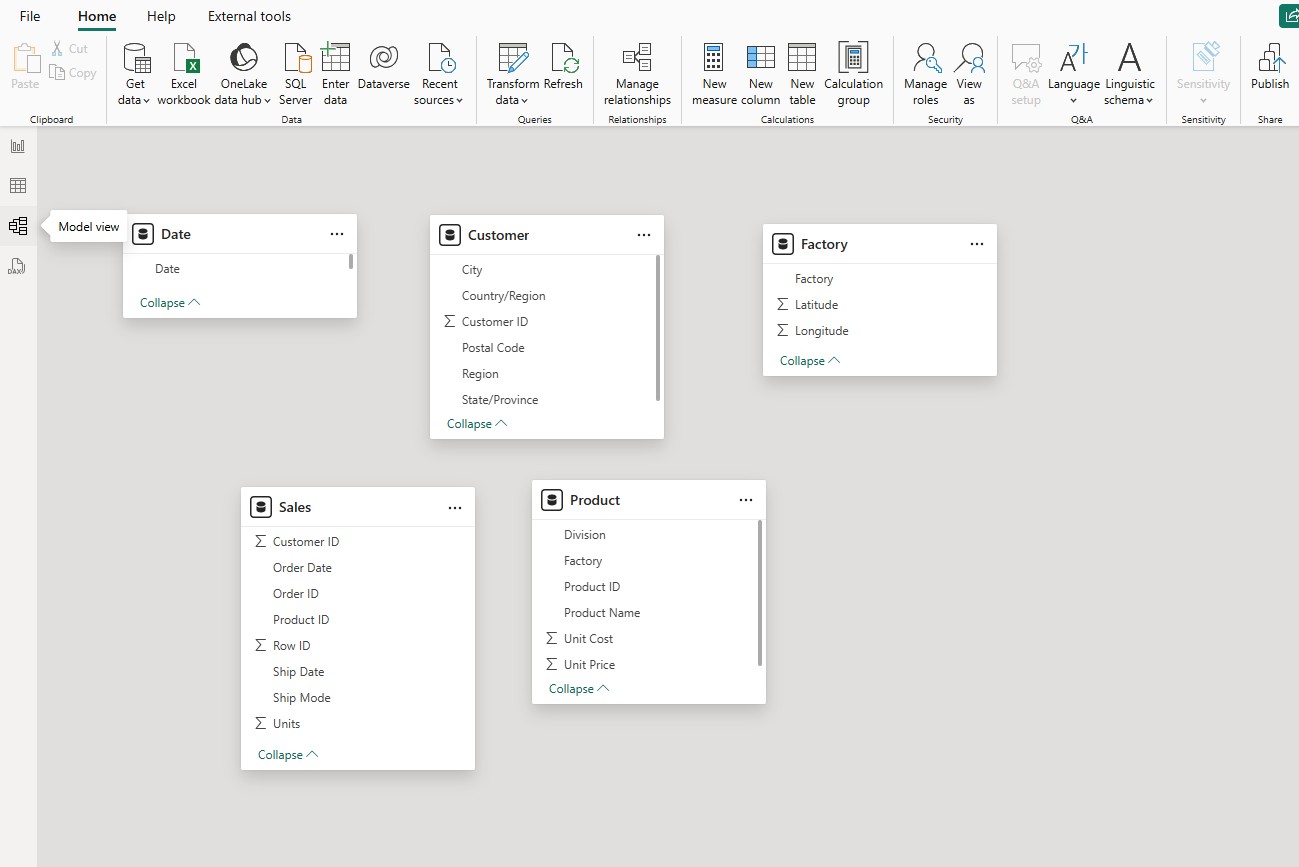This screenshot has width=1299, height=867.
Task: Collapse the Date table card
Action: coord(170,303)
